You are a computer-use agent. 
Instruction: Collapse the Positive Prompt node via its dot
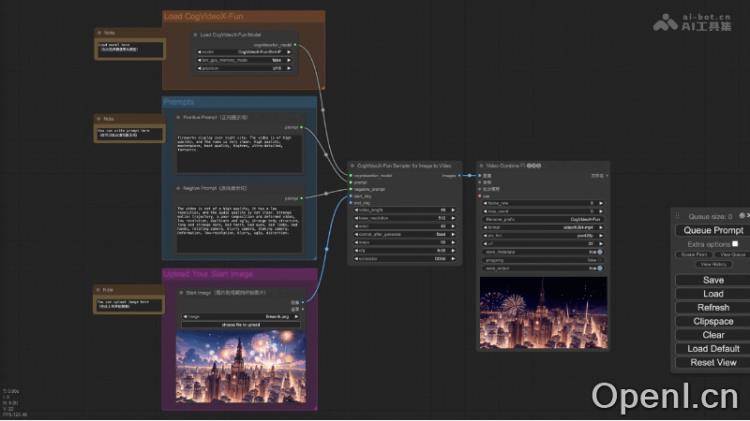177,117
